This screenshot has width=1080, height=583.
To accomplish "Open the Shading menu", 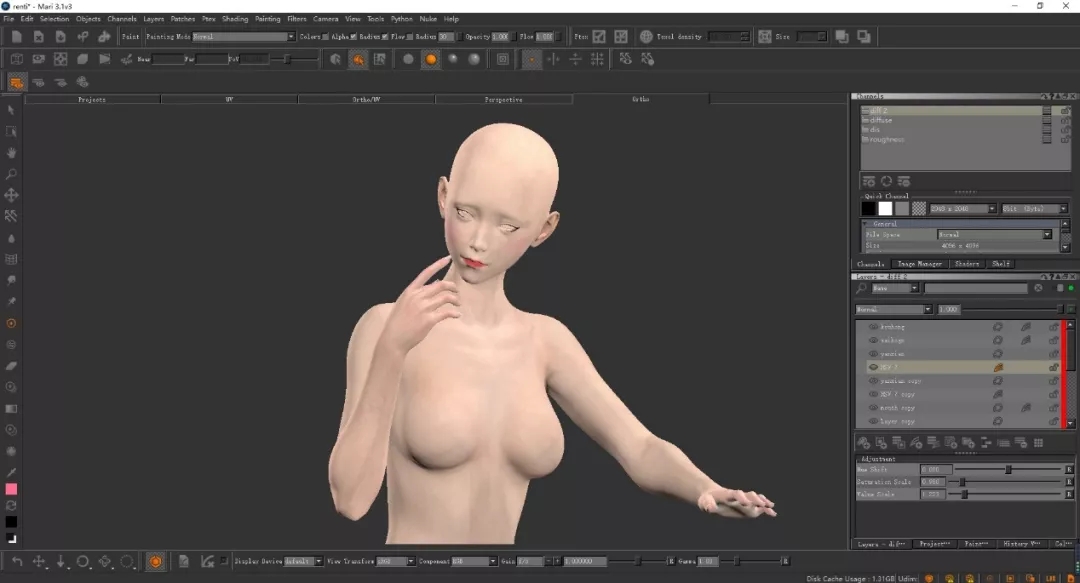I will click(x=235, y=19).
